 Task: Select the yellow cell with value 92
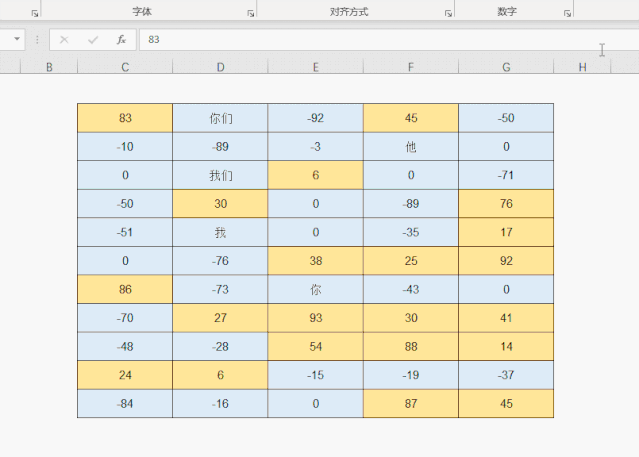pos(506,261)
